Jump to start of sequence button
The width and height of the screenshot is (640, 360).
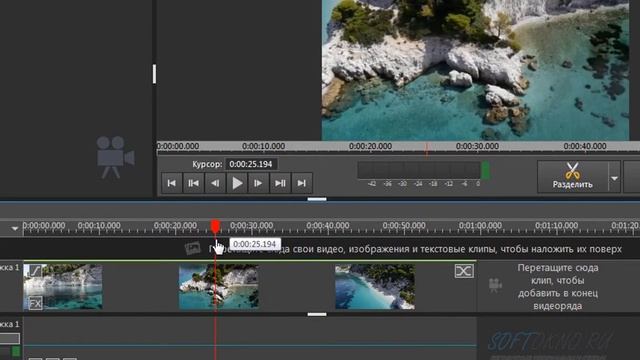pyautogui.click(x=172, y=183)
